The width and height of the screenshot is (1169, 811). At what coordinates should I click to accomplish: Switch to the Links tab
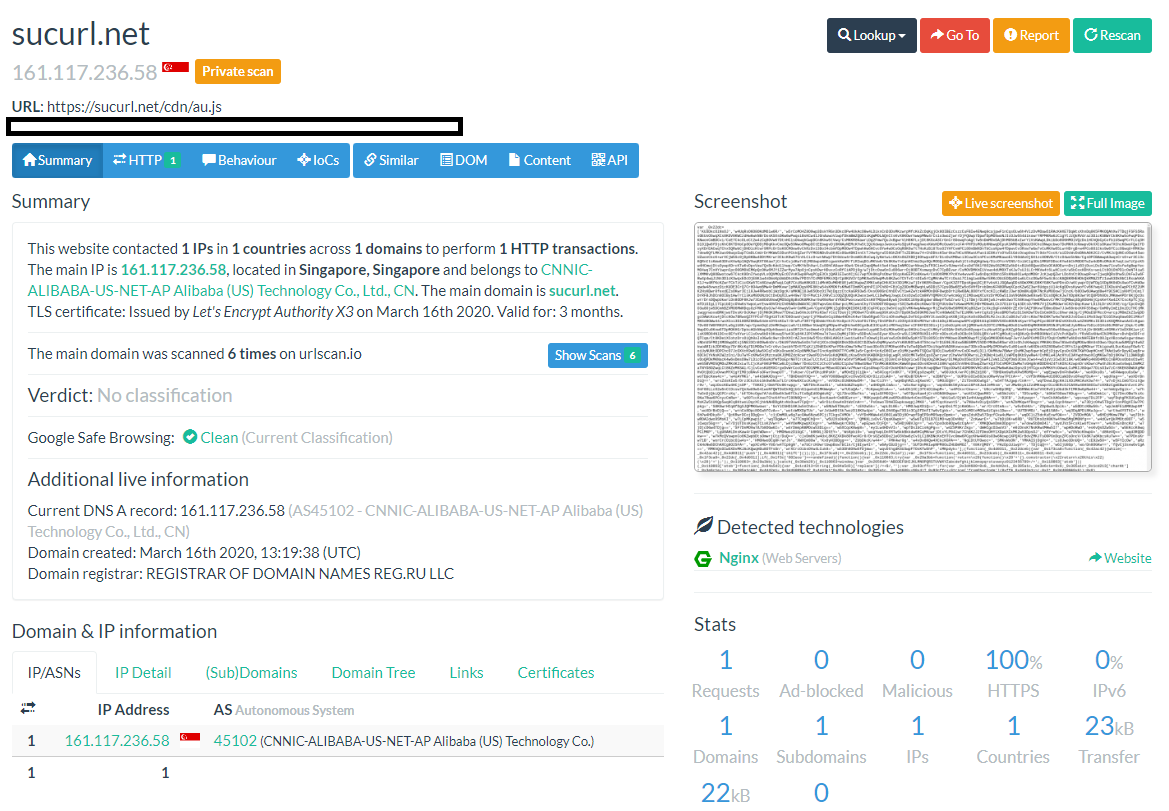point(467,673)
